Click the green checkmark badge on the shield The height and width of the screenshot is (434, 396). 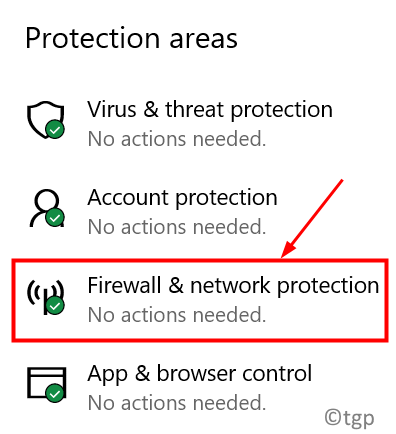55,129
